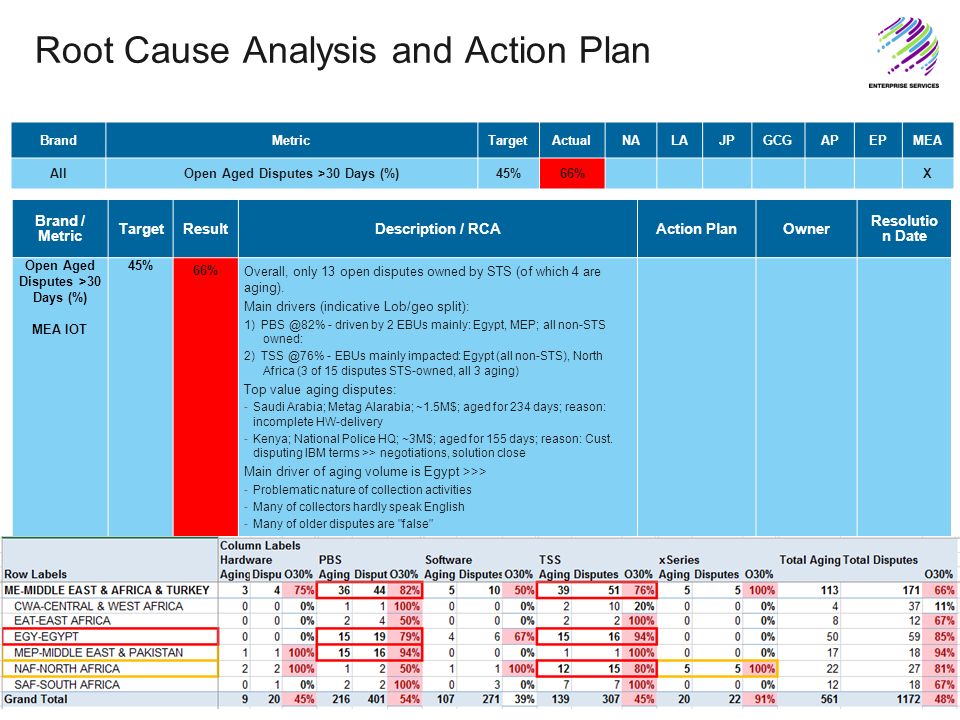Click the Resolution Date header

pyautogui.click(x=904, y=228)
